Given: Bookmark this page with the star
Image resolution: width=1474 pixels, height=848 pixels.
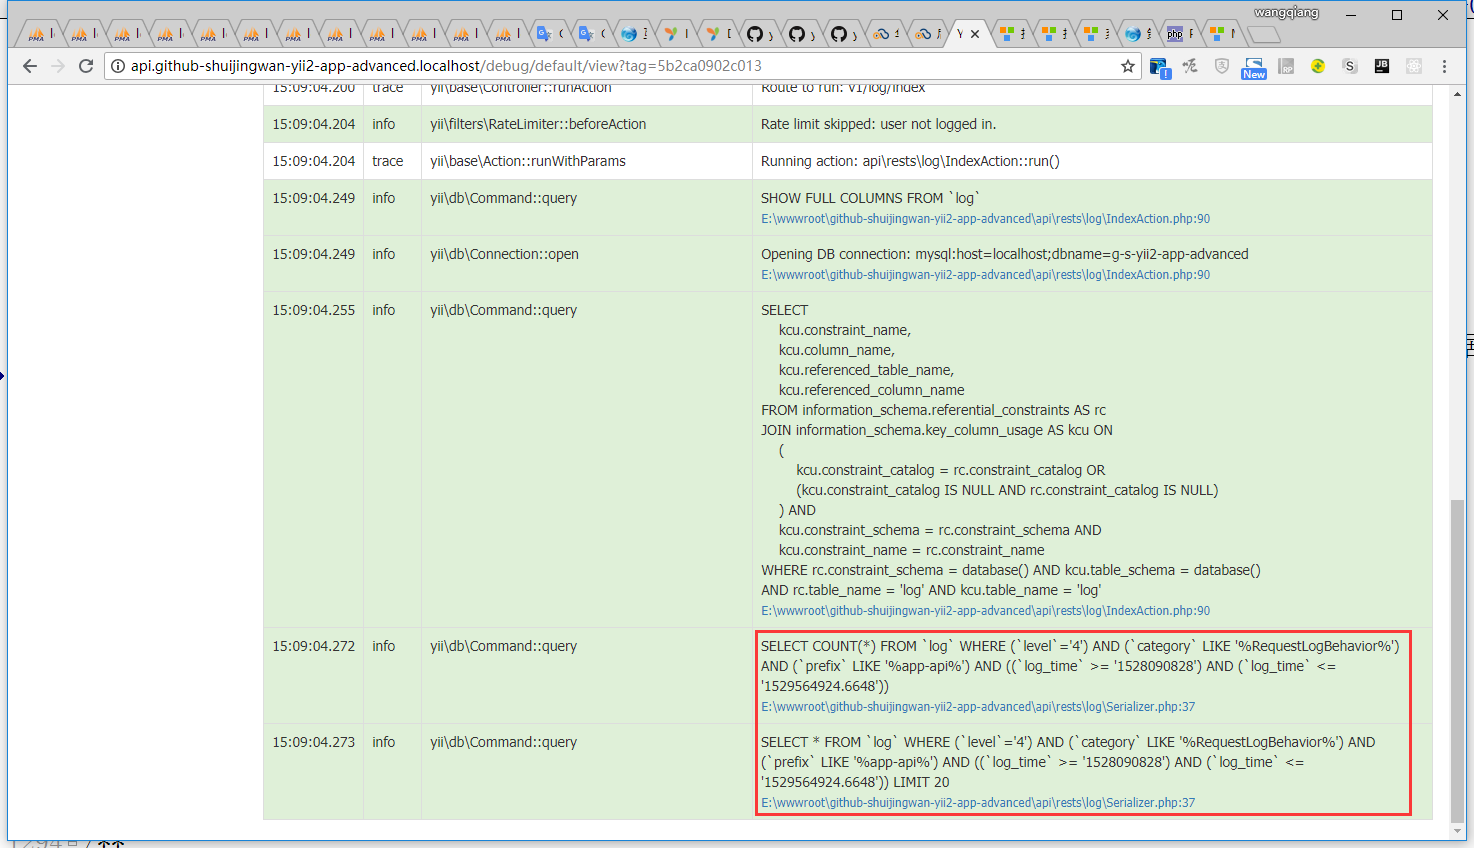Looking at the screenshot, I should (1128, 66).
